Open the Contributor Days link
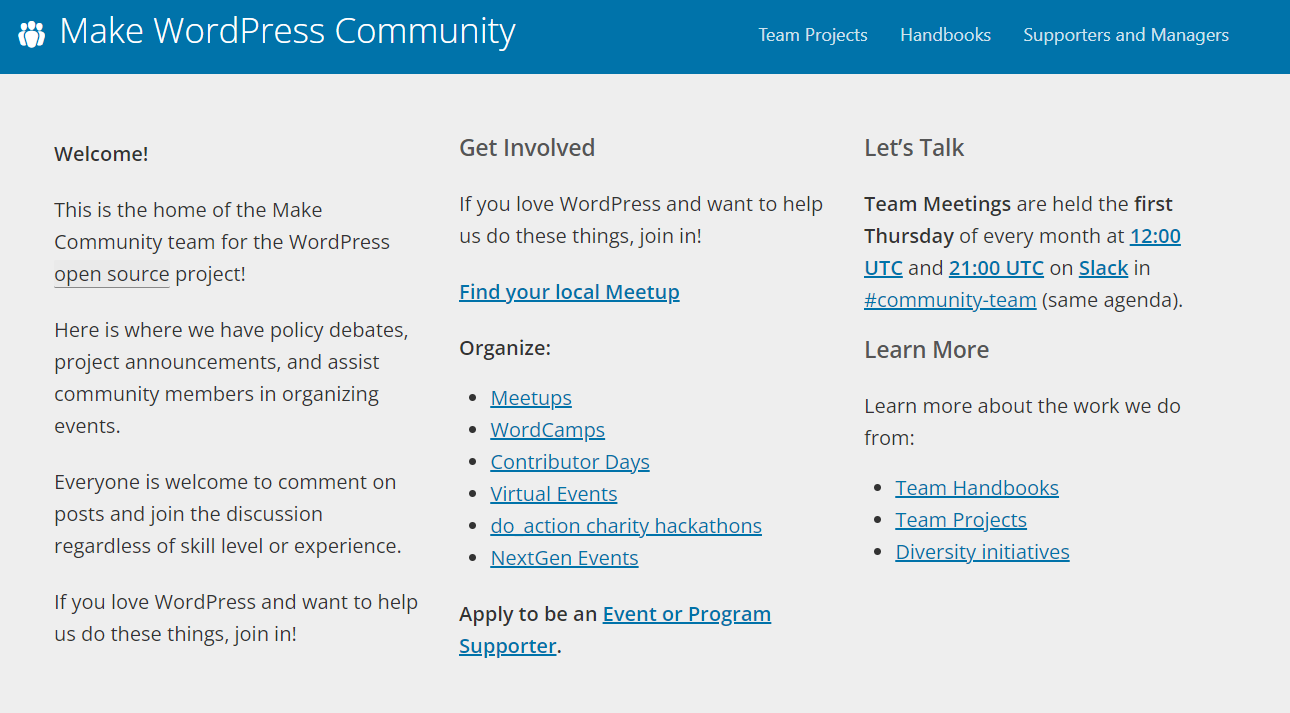Image resolution: width=1290 pixels, height=713 pixels. click(x=570, y=462)
